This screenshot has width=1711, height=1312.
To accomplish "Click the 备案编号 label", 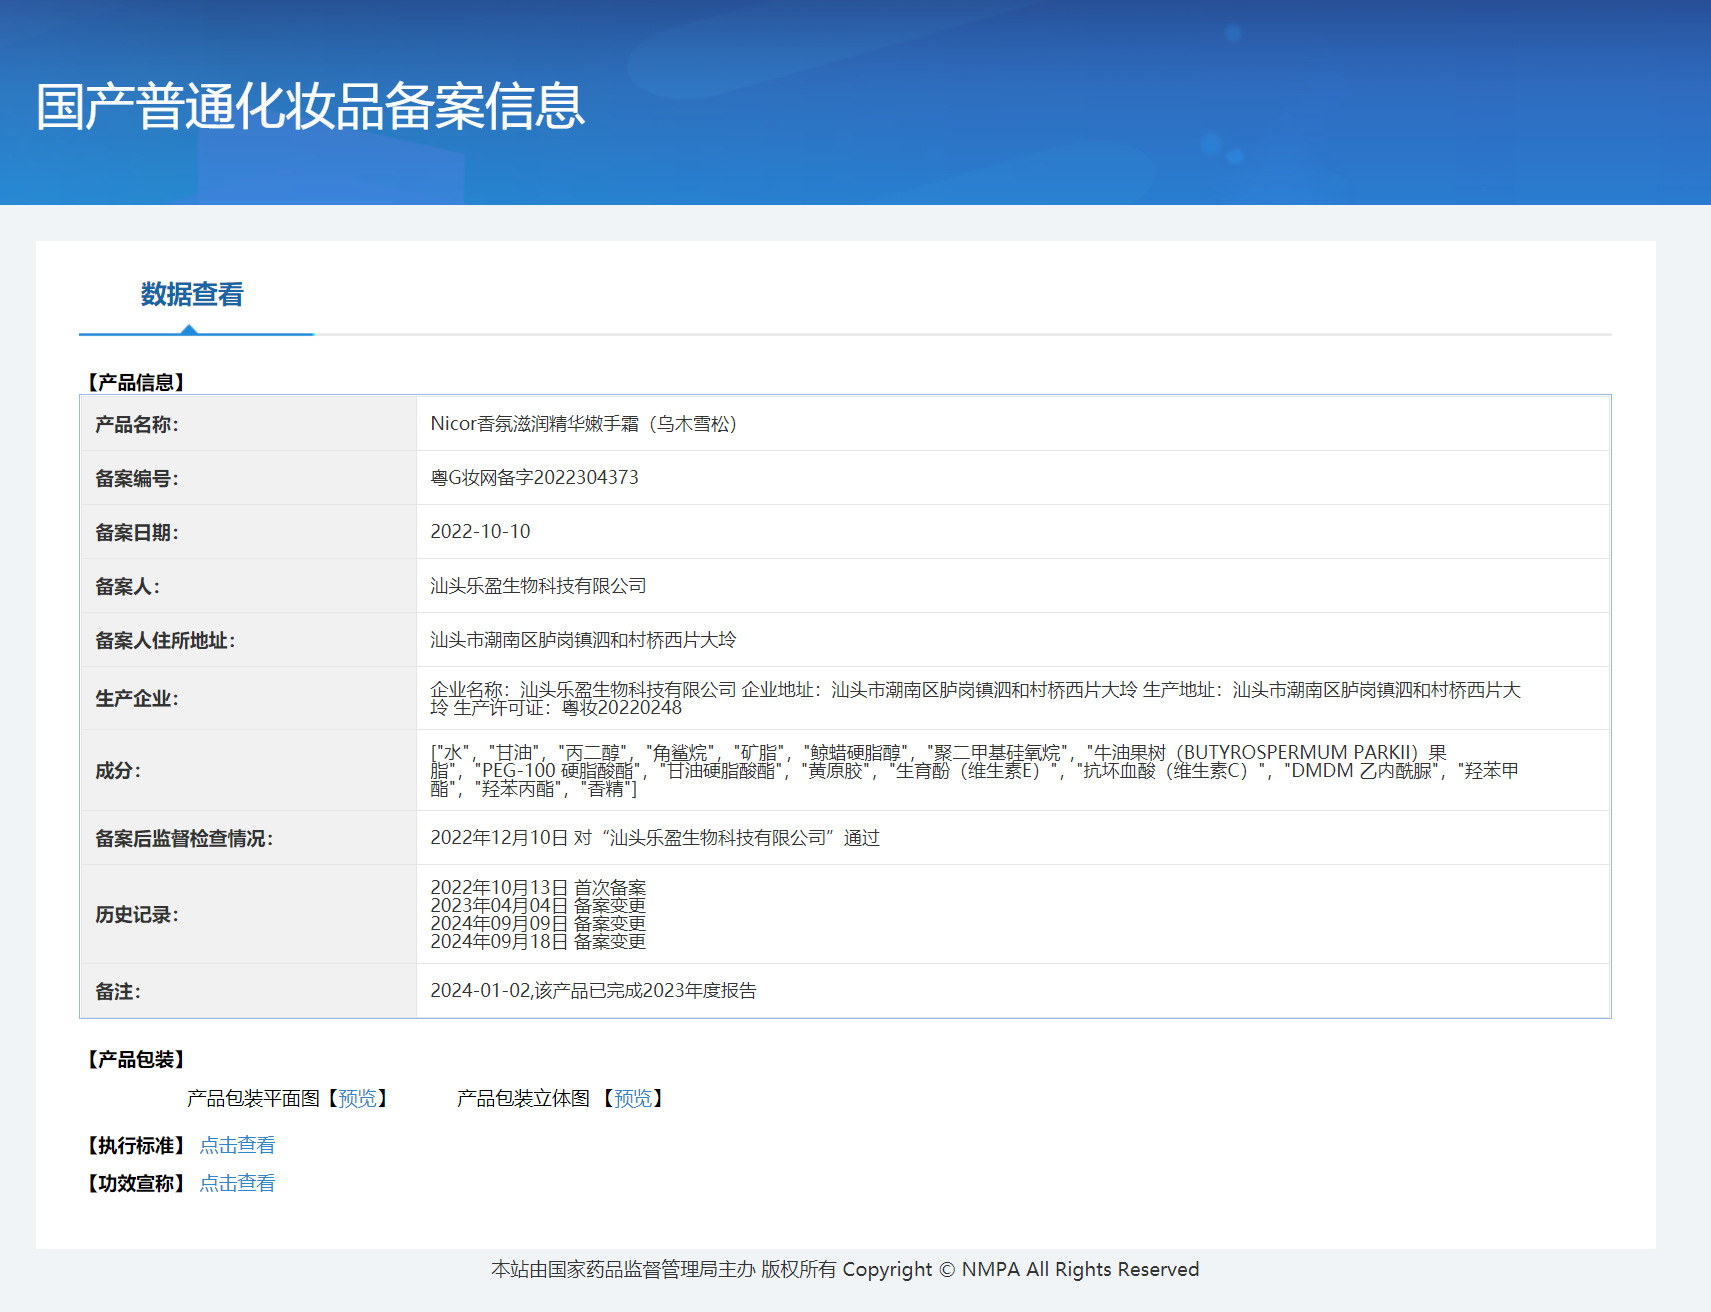I will (137, 478).
